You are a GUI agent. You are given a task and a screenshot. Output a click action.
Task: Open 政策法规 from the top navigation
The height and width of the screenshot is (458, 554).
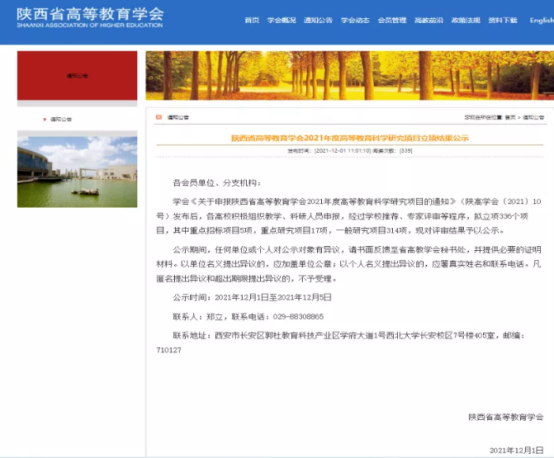pos(465,20)
